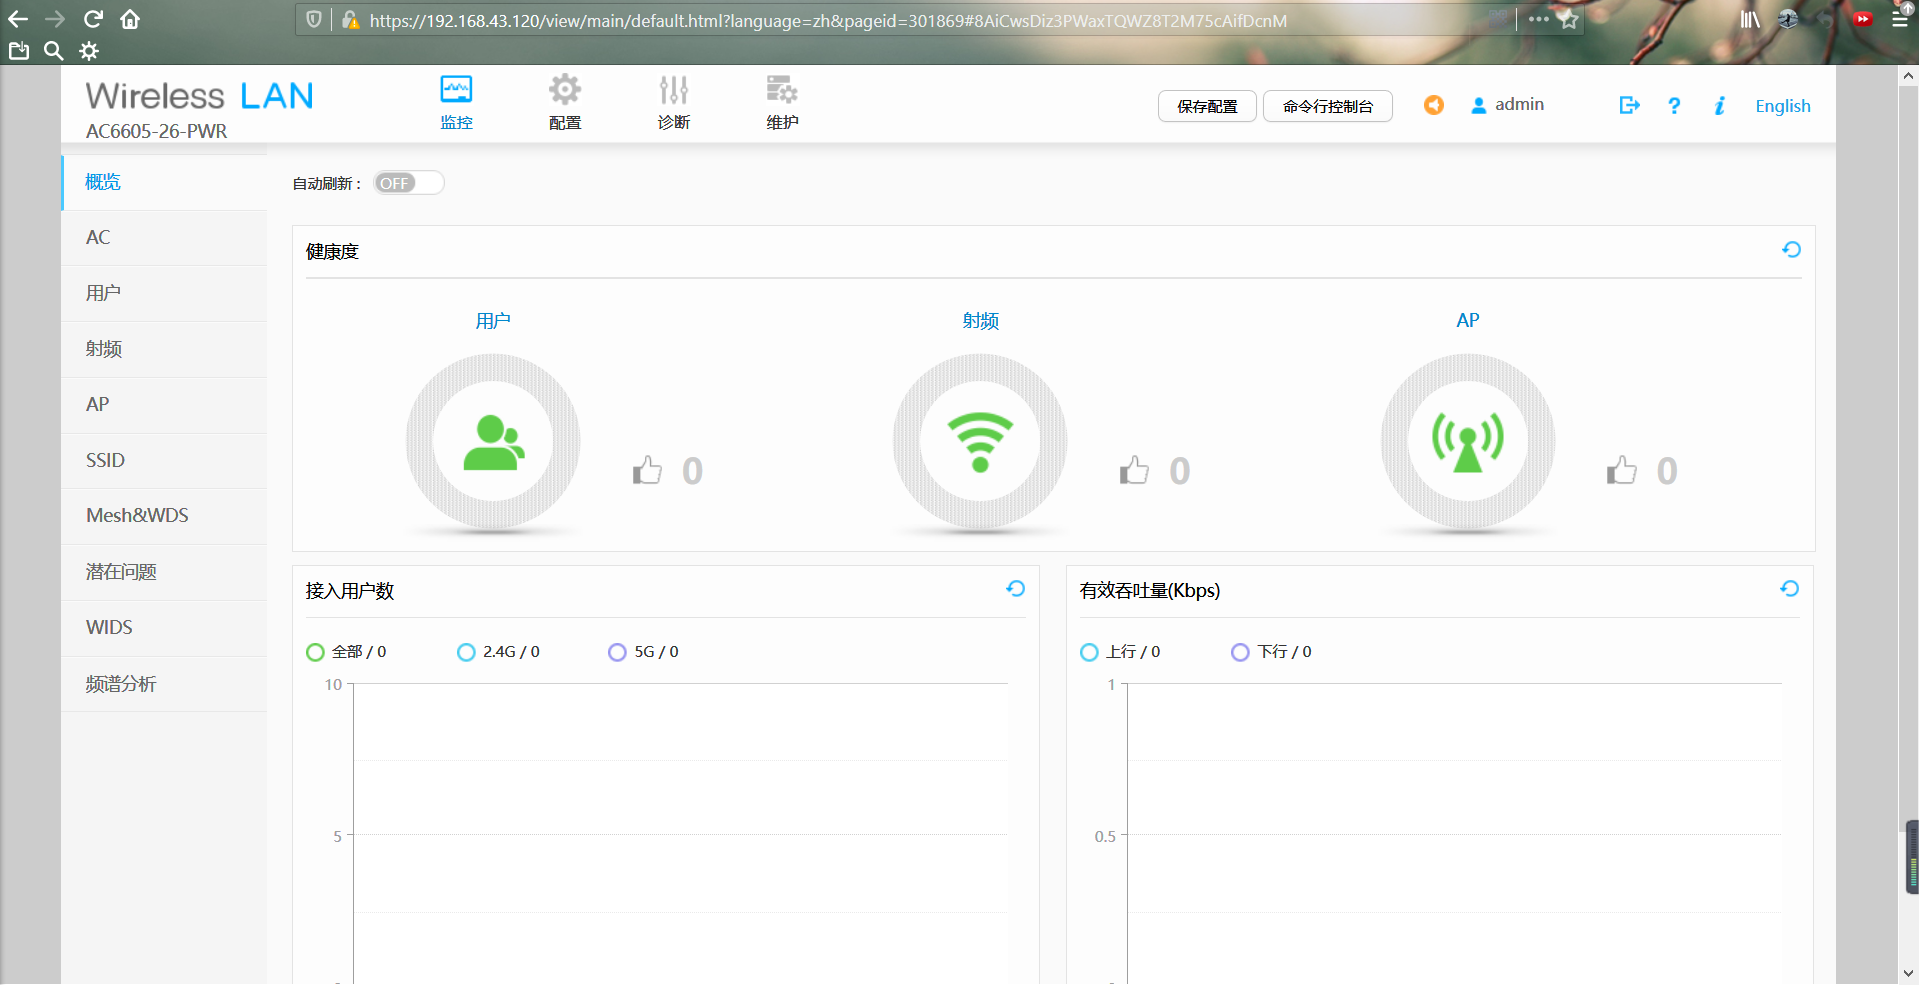Go to browser home page
1919x985 pixels.
tap(130, 19)
